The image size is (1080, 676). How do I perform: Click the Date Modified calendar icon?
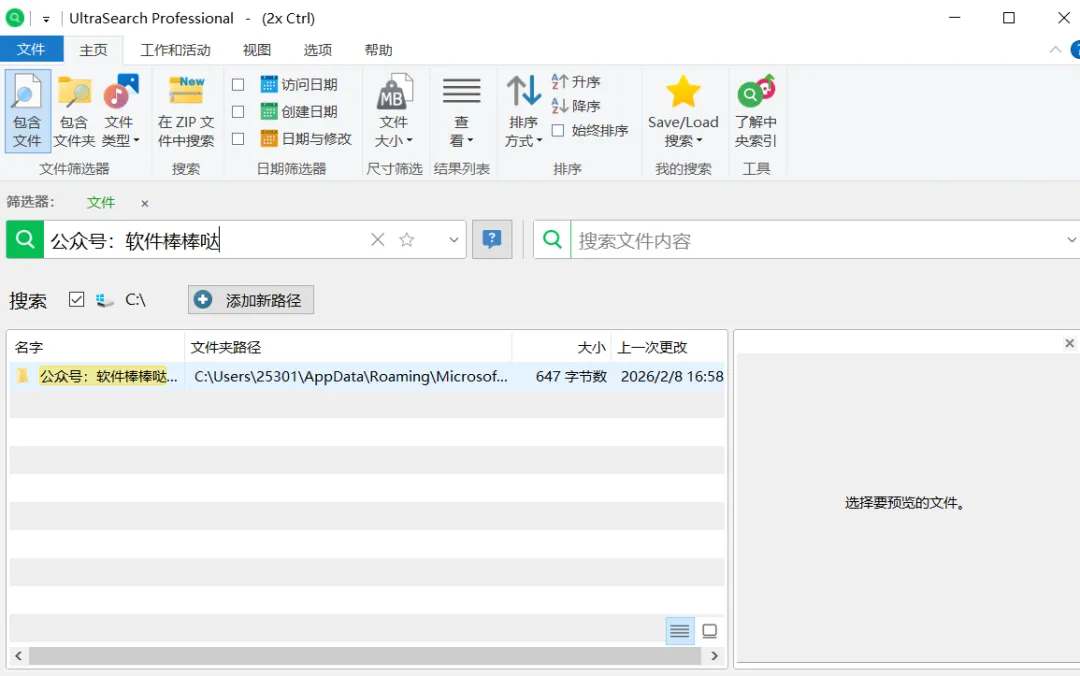point(269,138)
